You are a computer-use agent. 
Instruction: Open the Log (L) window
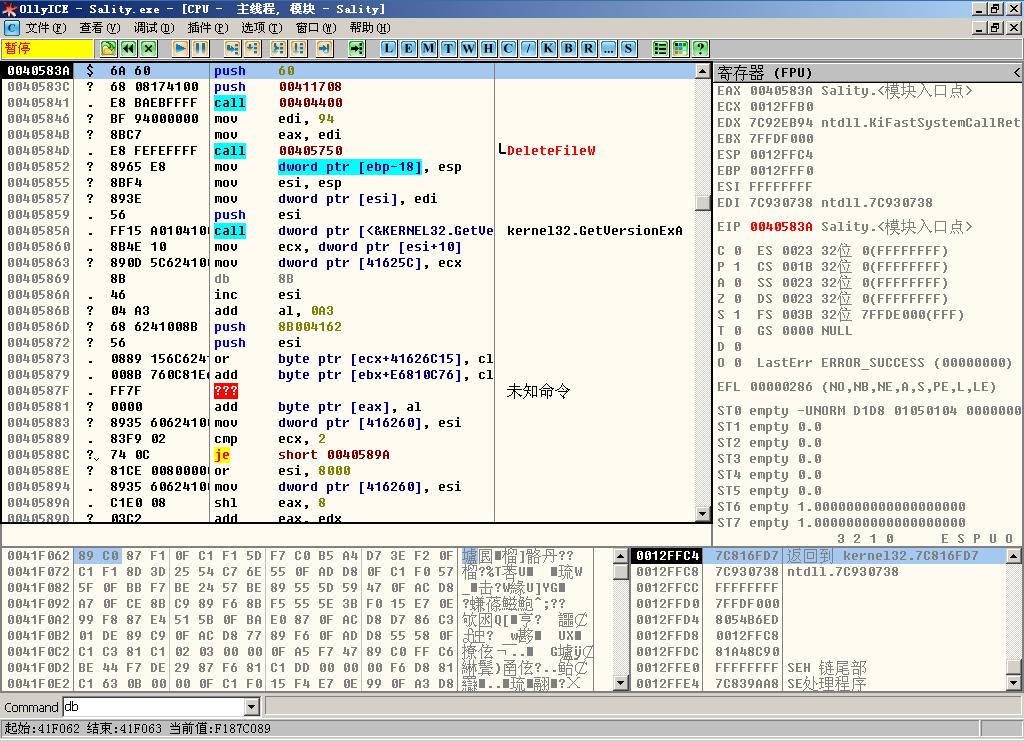point(388,48)
